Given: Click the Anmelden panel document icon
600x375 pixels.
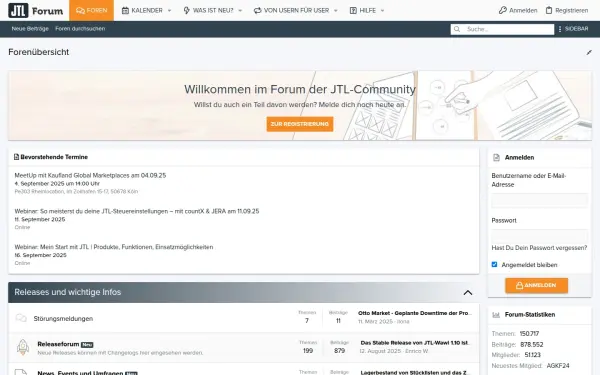Looking at the screenshot, I should point(496,158).
